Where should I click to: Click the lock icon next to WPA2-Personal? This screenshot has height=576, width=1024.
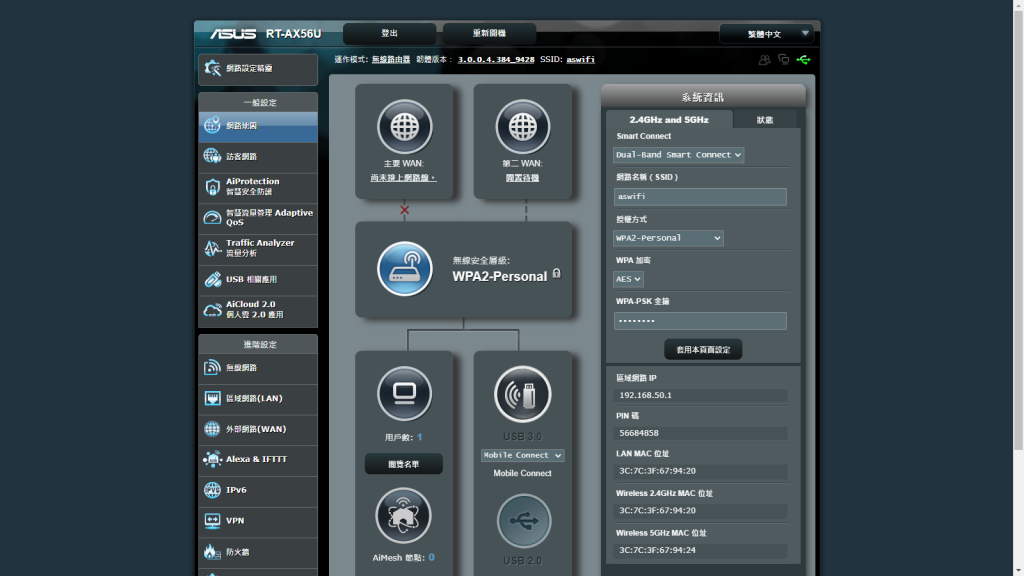[x=556, y=273]
